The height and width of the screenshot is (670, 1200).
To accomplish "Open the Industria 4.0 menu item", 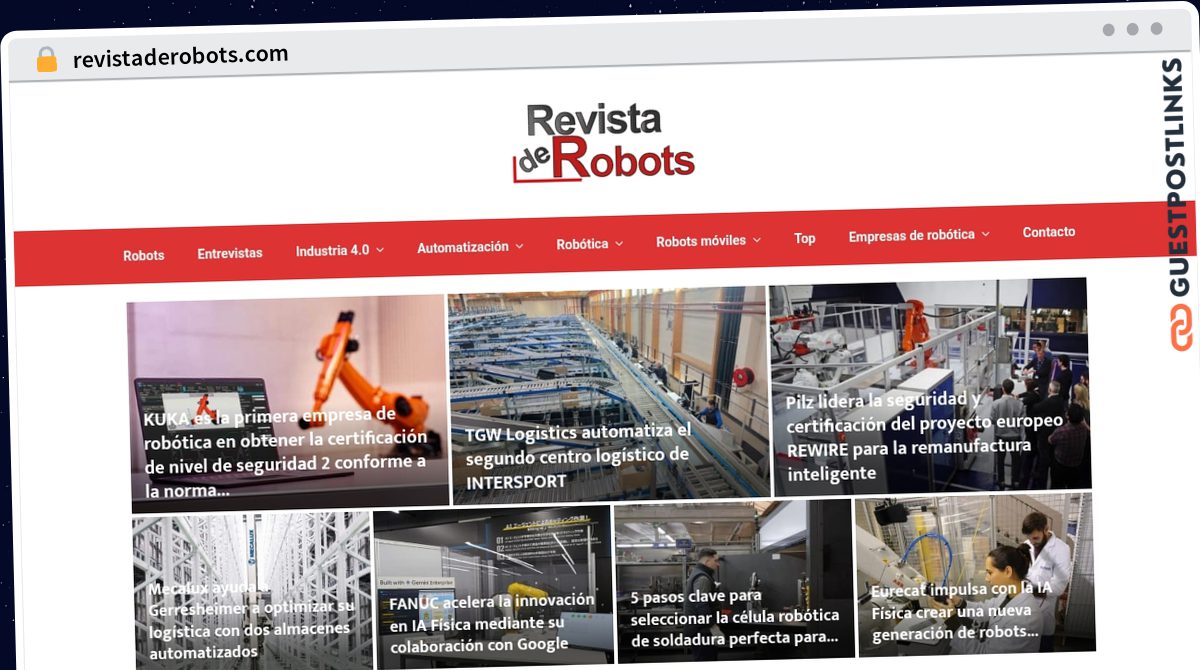I will tap(332, 250).
